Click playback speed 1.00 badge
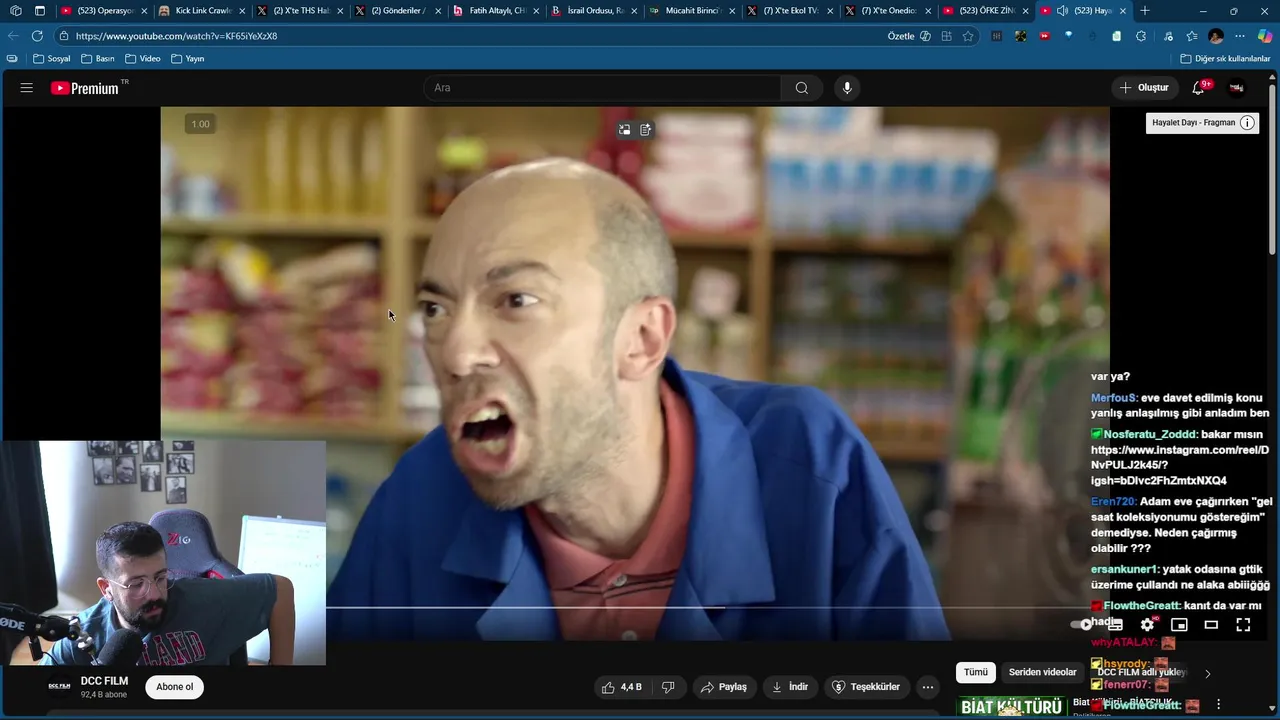Screen dimensions: 1280x720 [x=200, y=124]
